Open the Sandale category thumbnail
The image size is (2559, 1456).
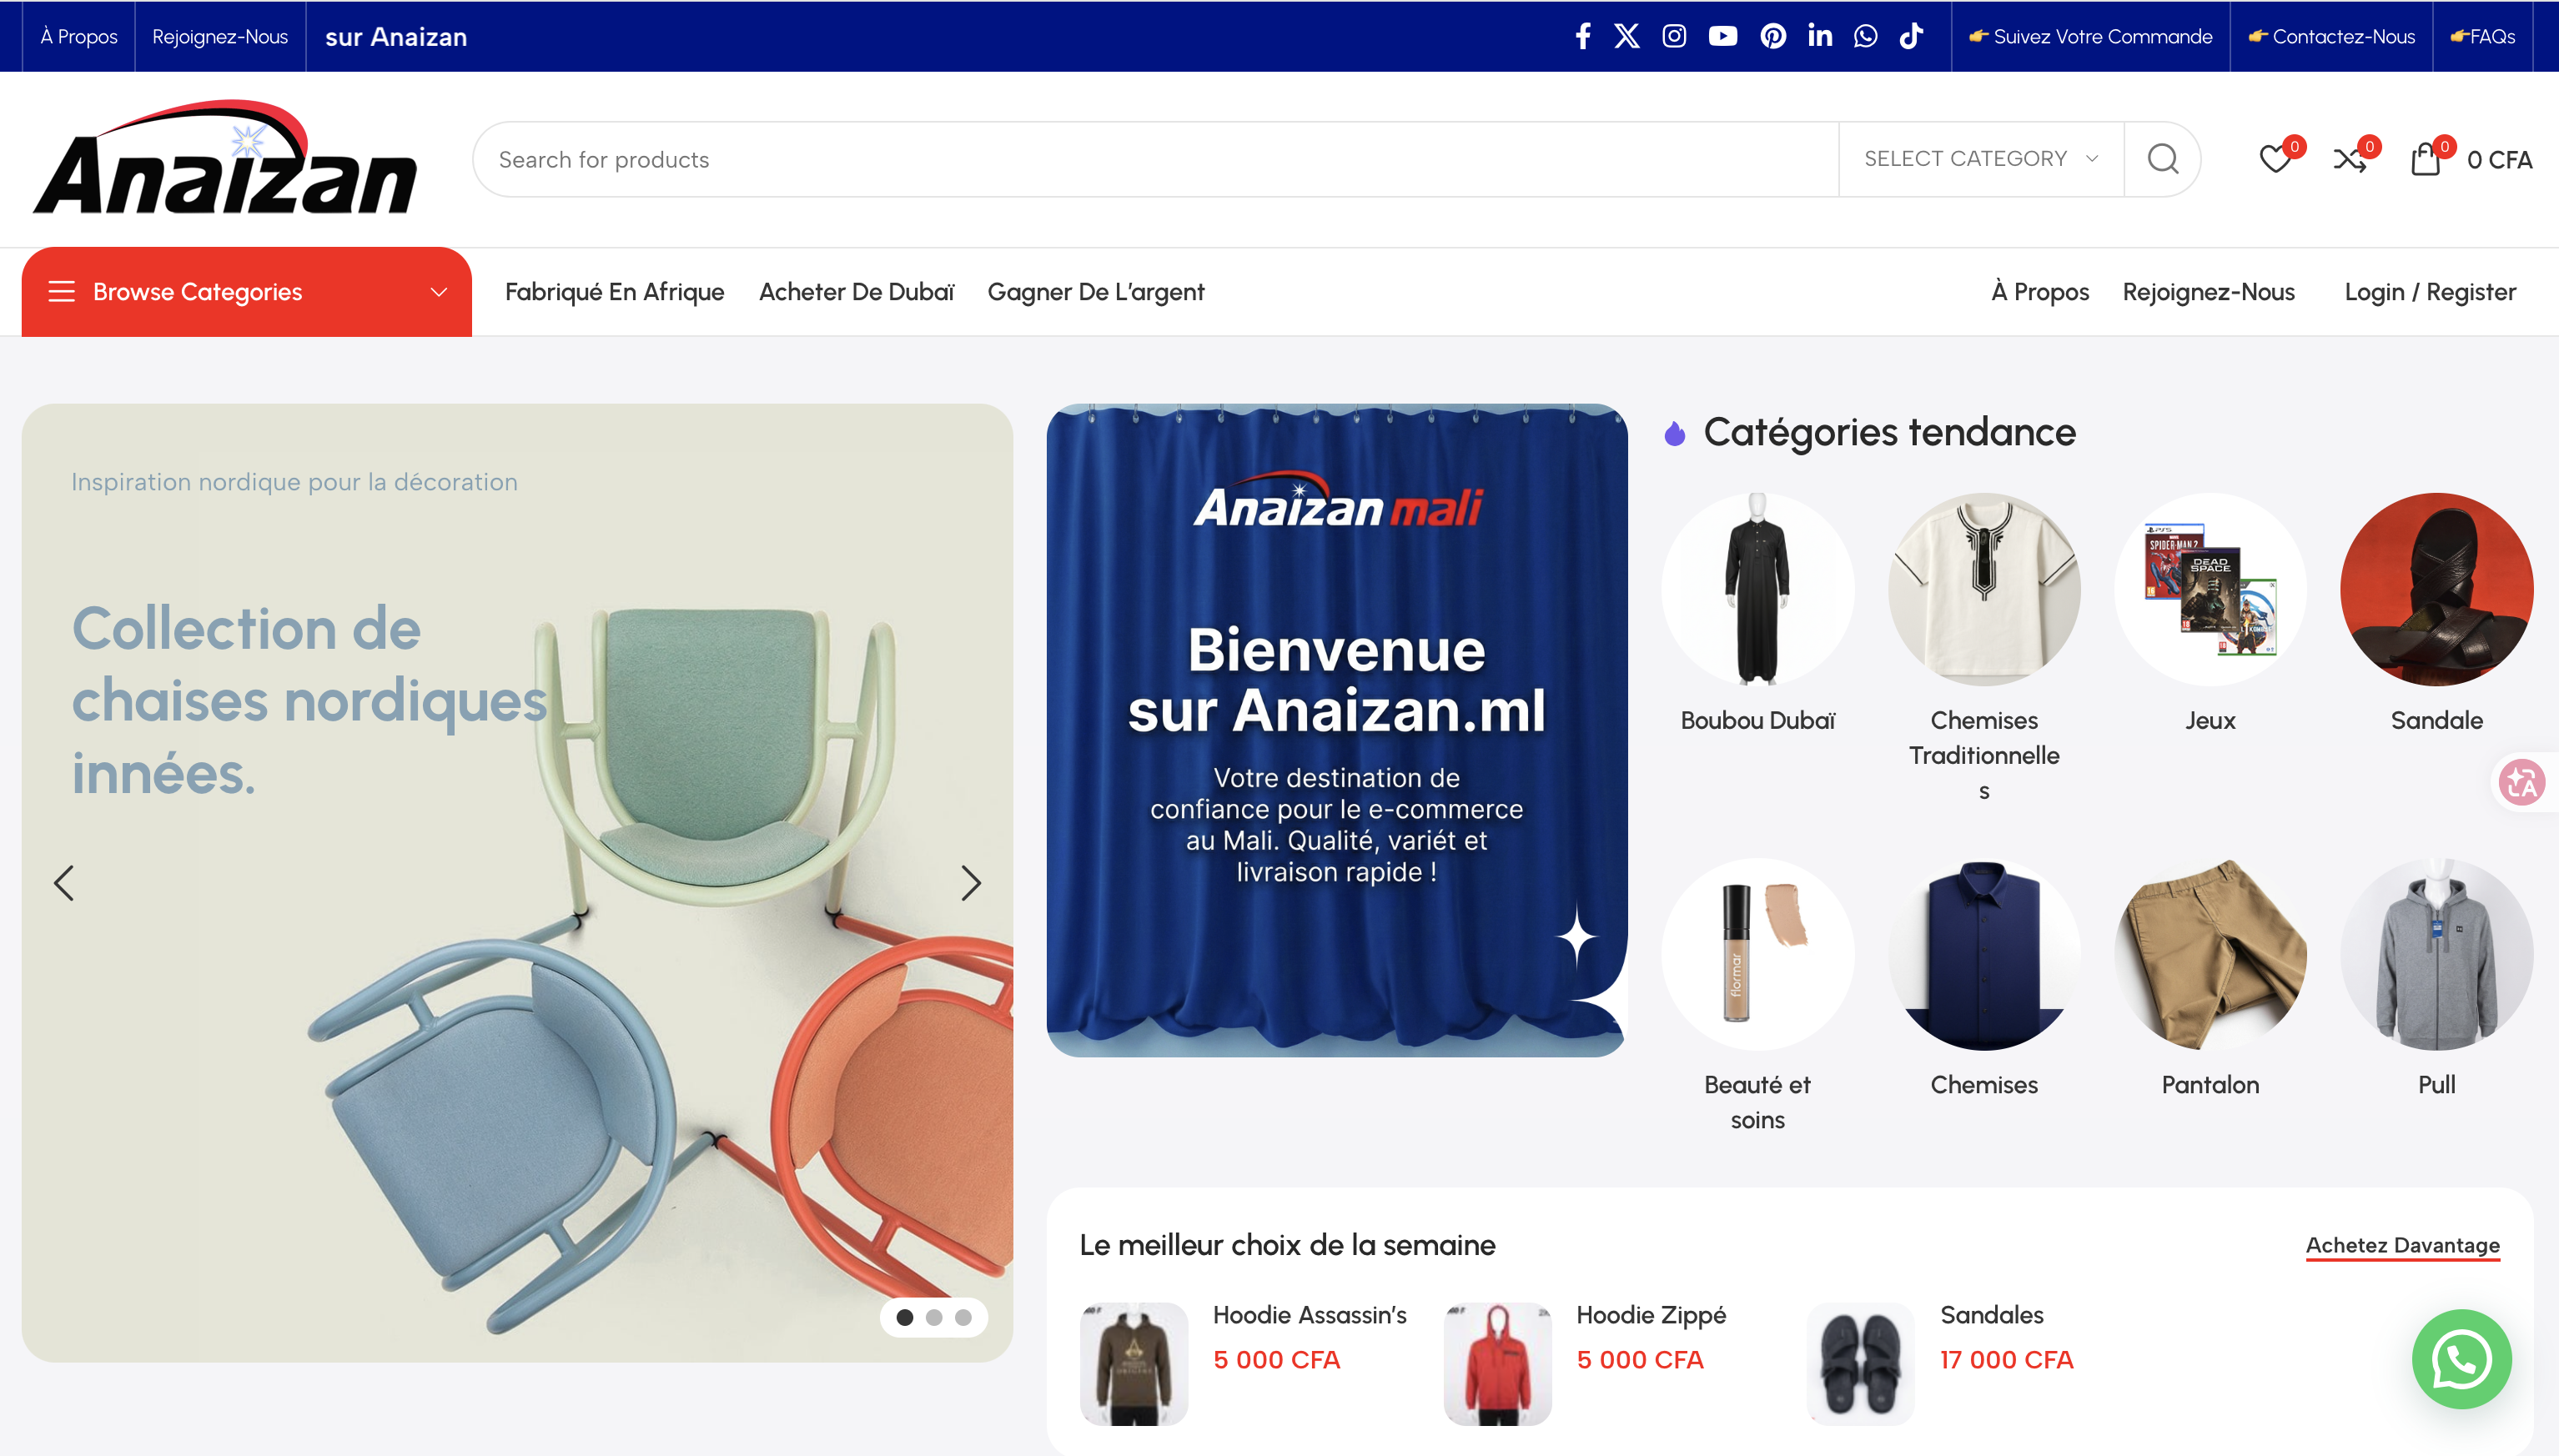pyautogui.click(x=2436, y=589)
